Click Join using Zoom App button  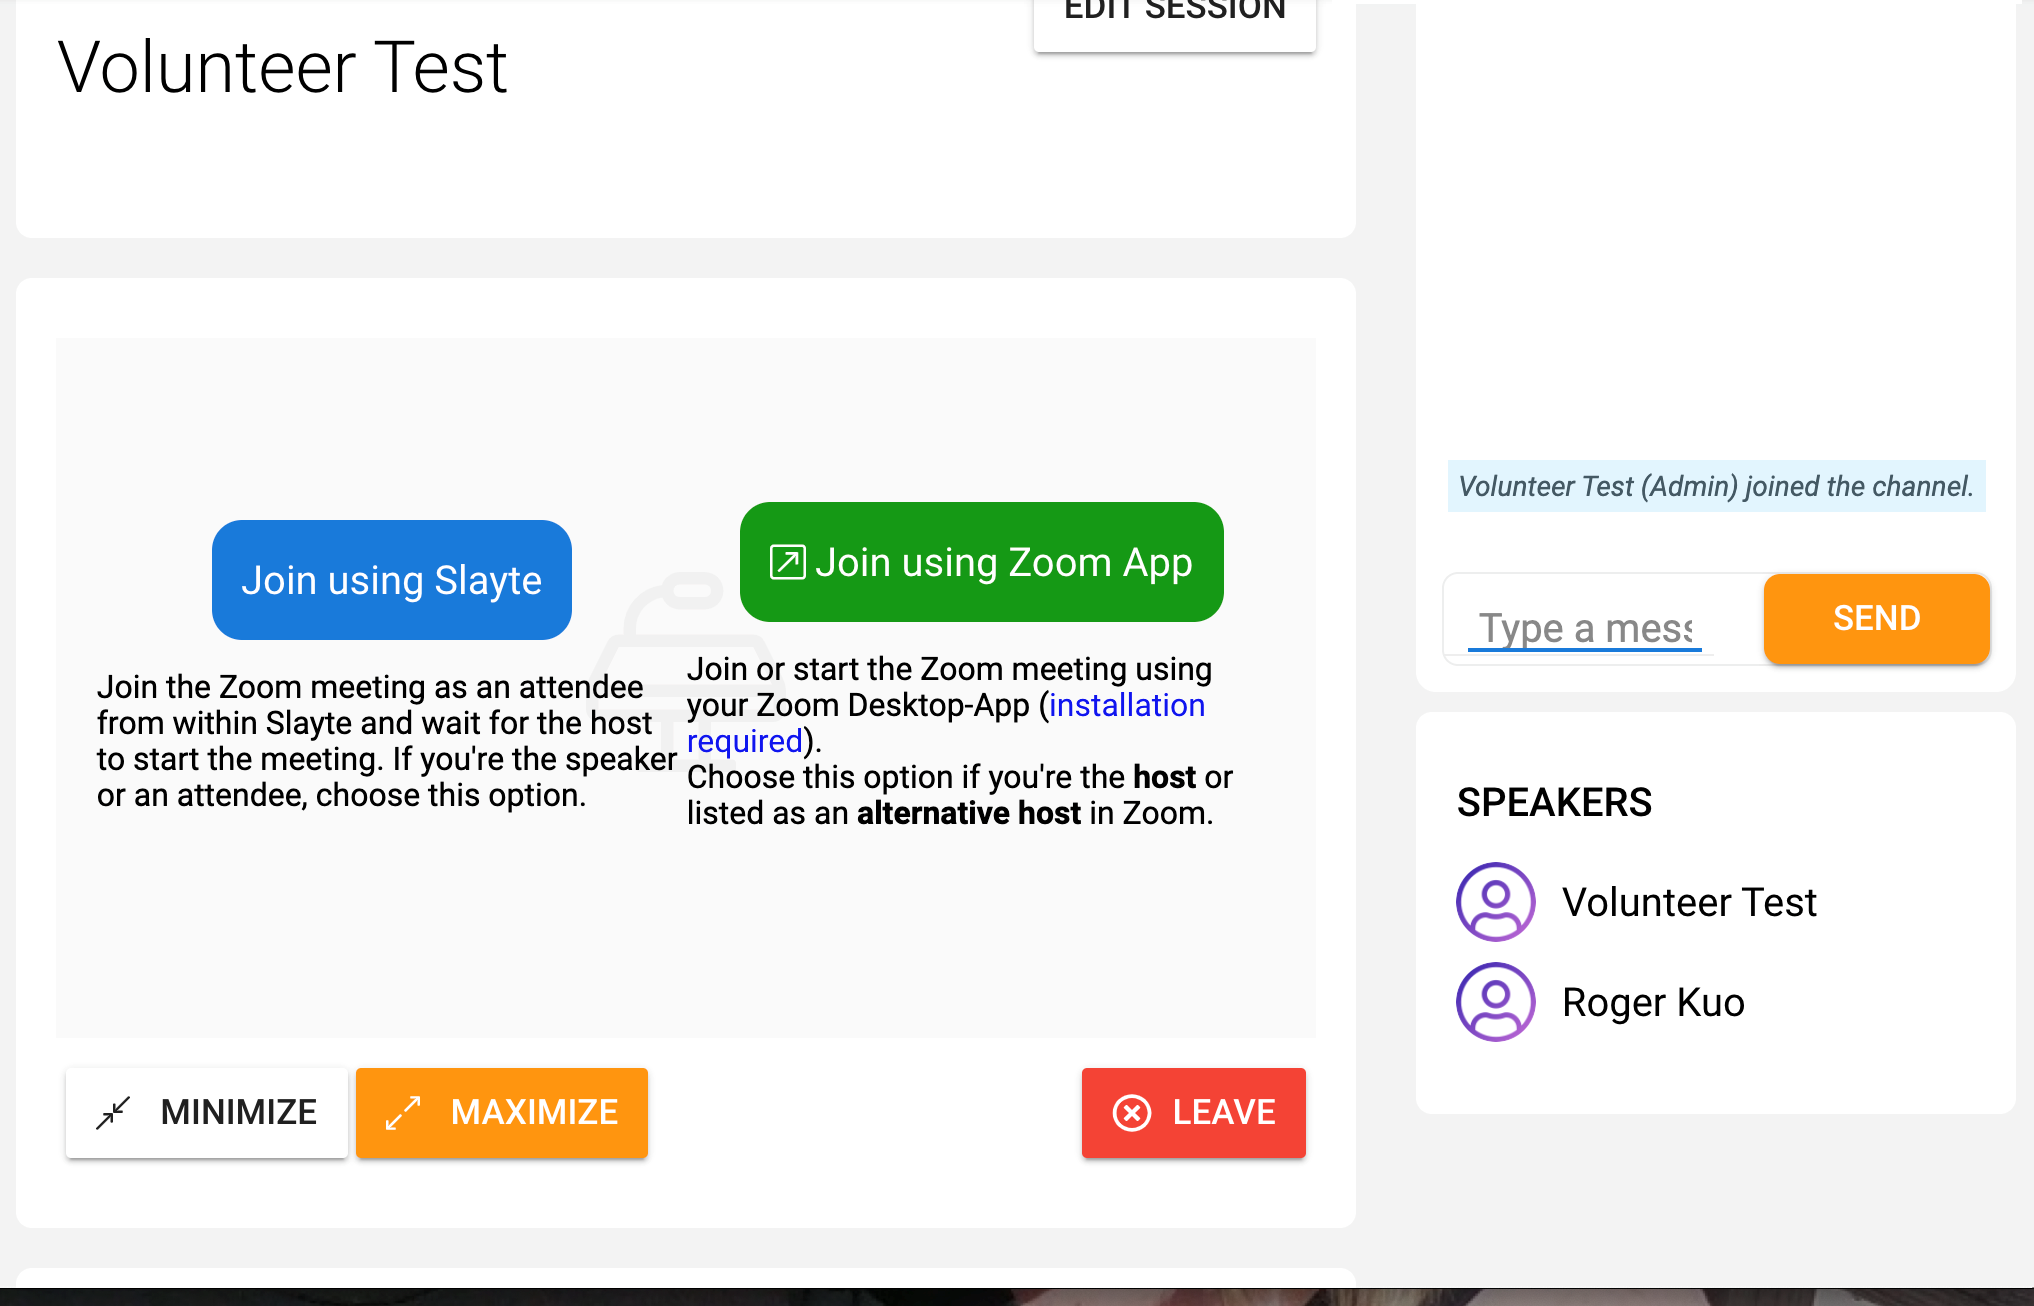coord(982,562)
